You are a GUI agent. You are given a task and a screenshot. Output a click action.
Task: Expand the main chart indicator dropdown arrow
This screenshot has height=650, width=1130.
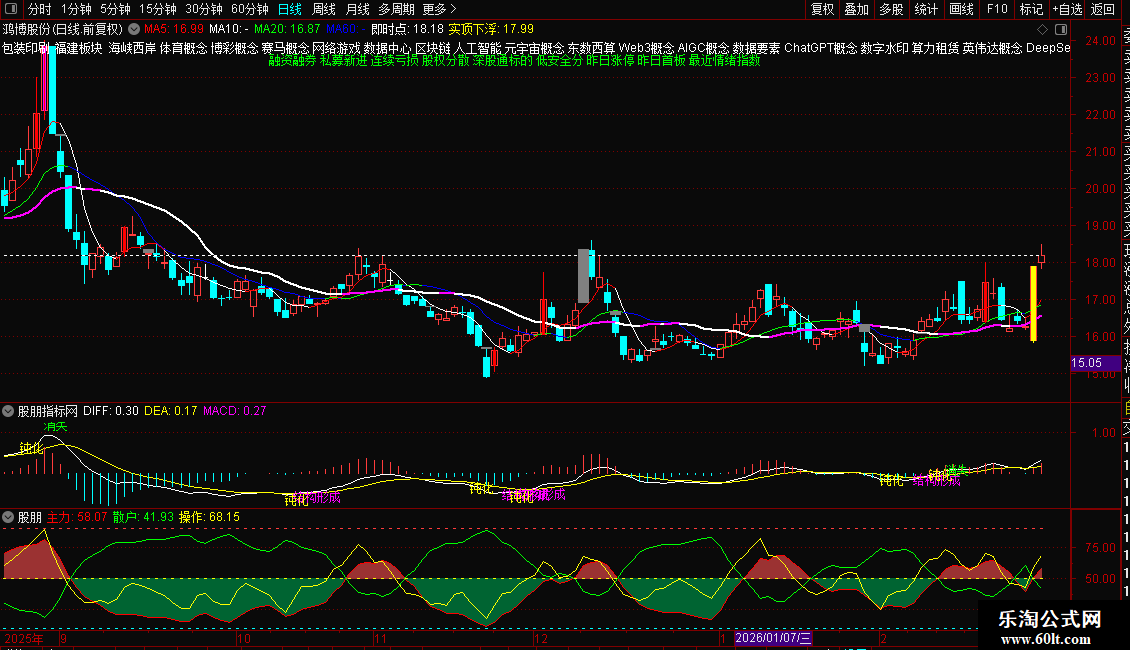click(x=136, y=29)
